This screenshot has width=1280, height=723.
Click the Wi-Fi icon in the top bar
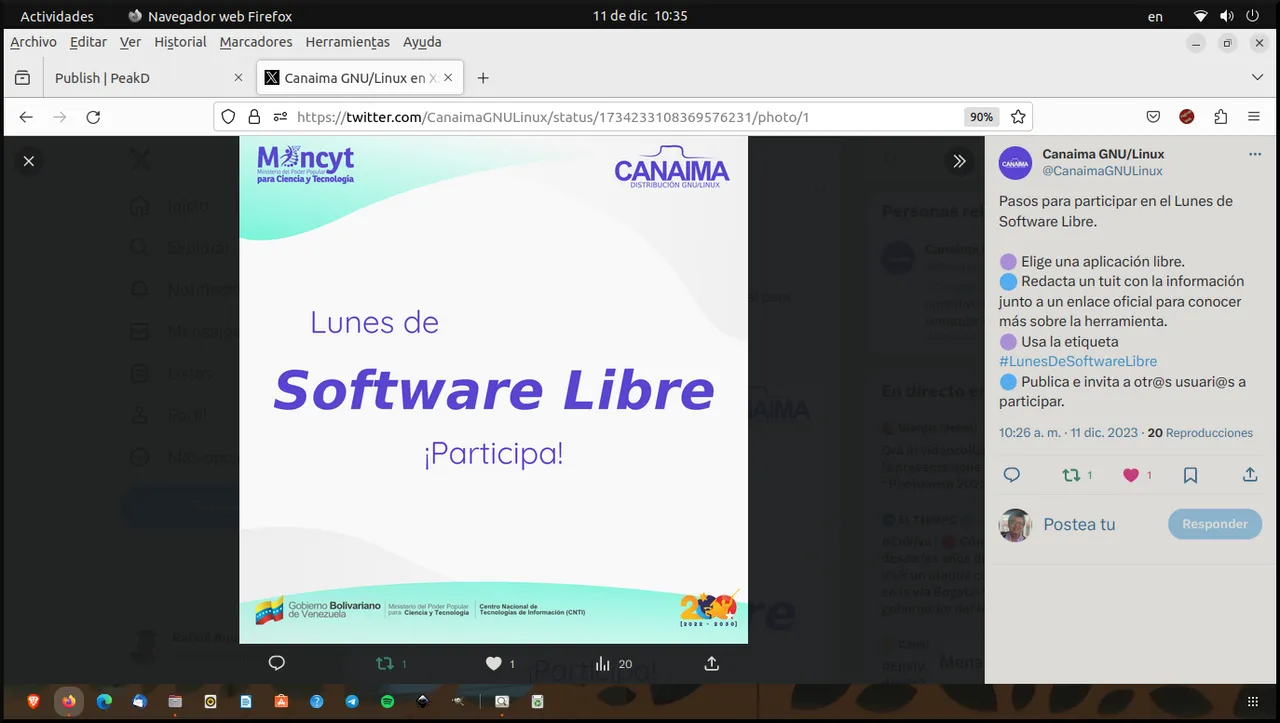[x=1201, y=16]
